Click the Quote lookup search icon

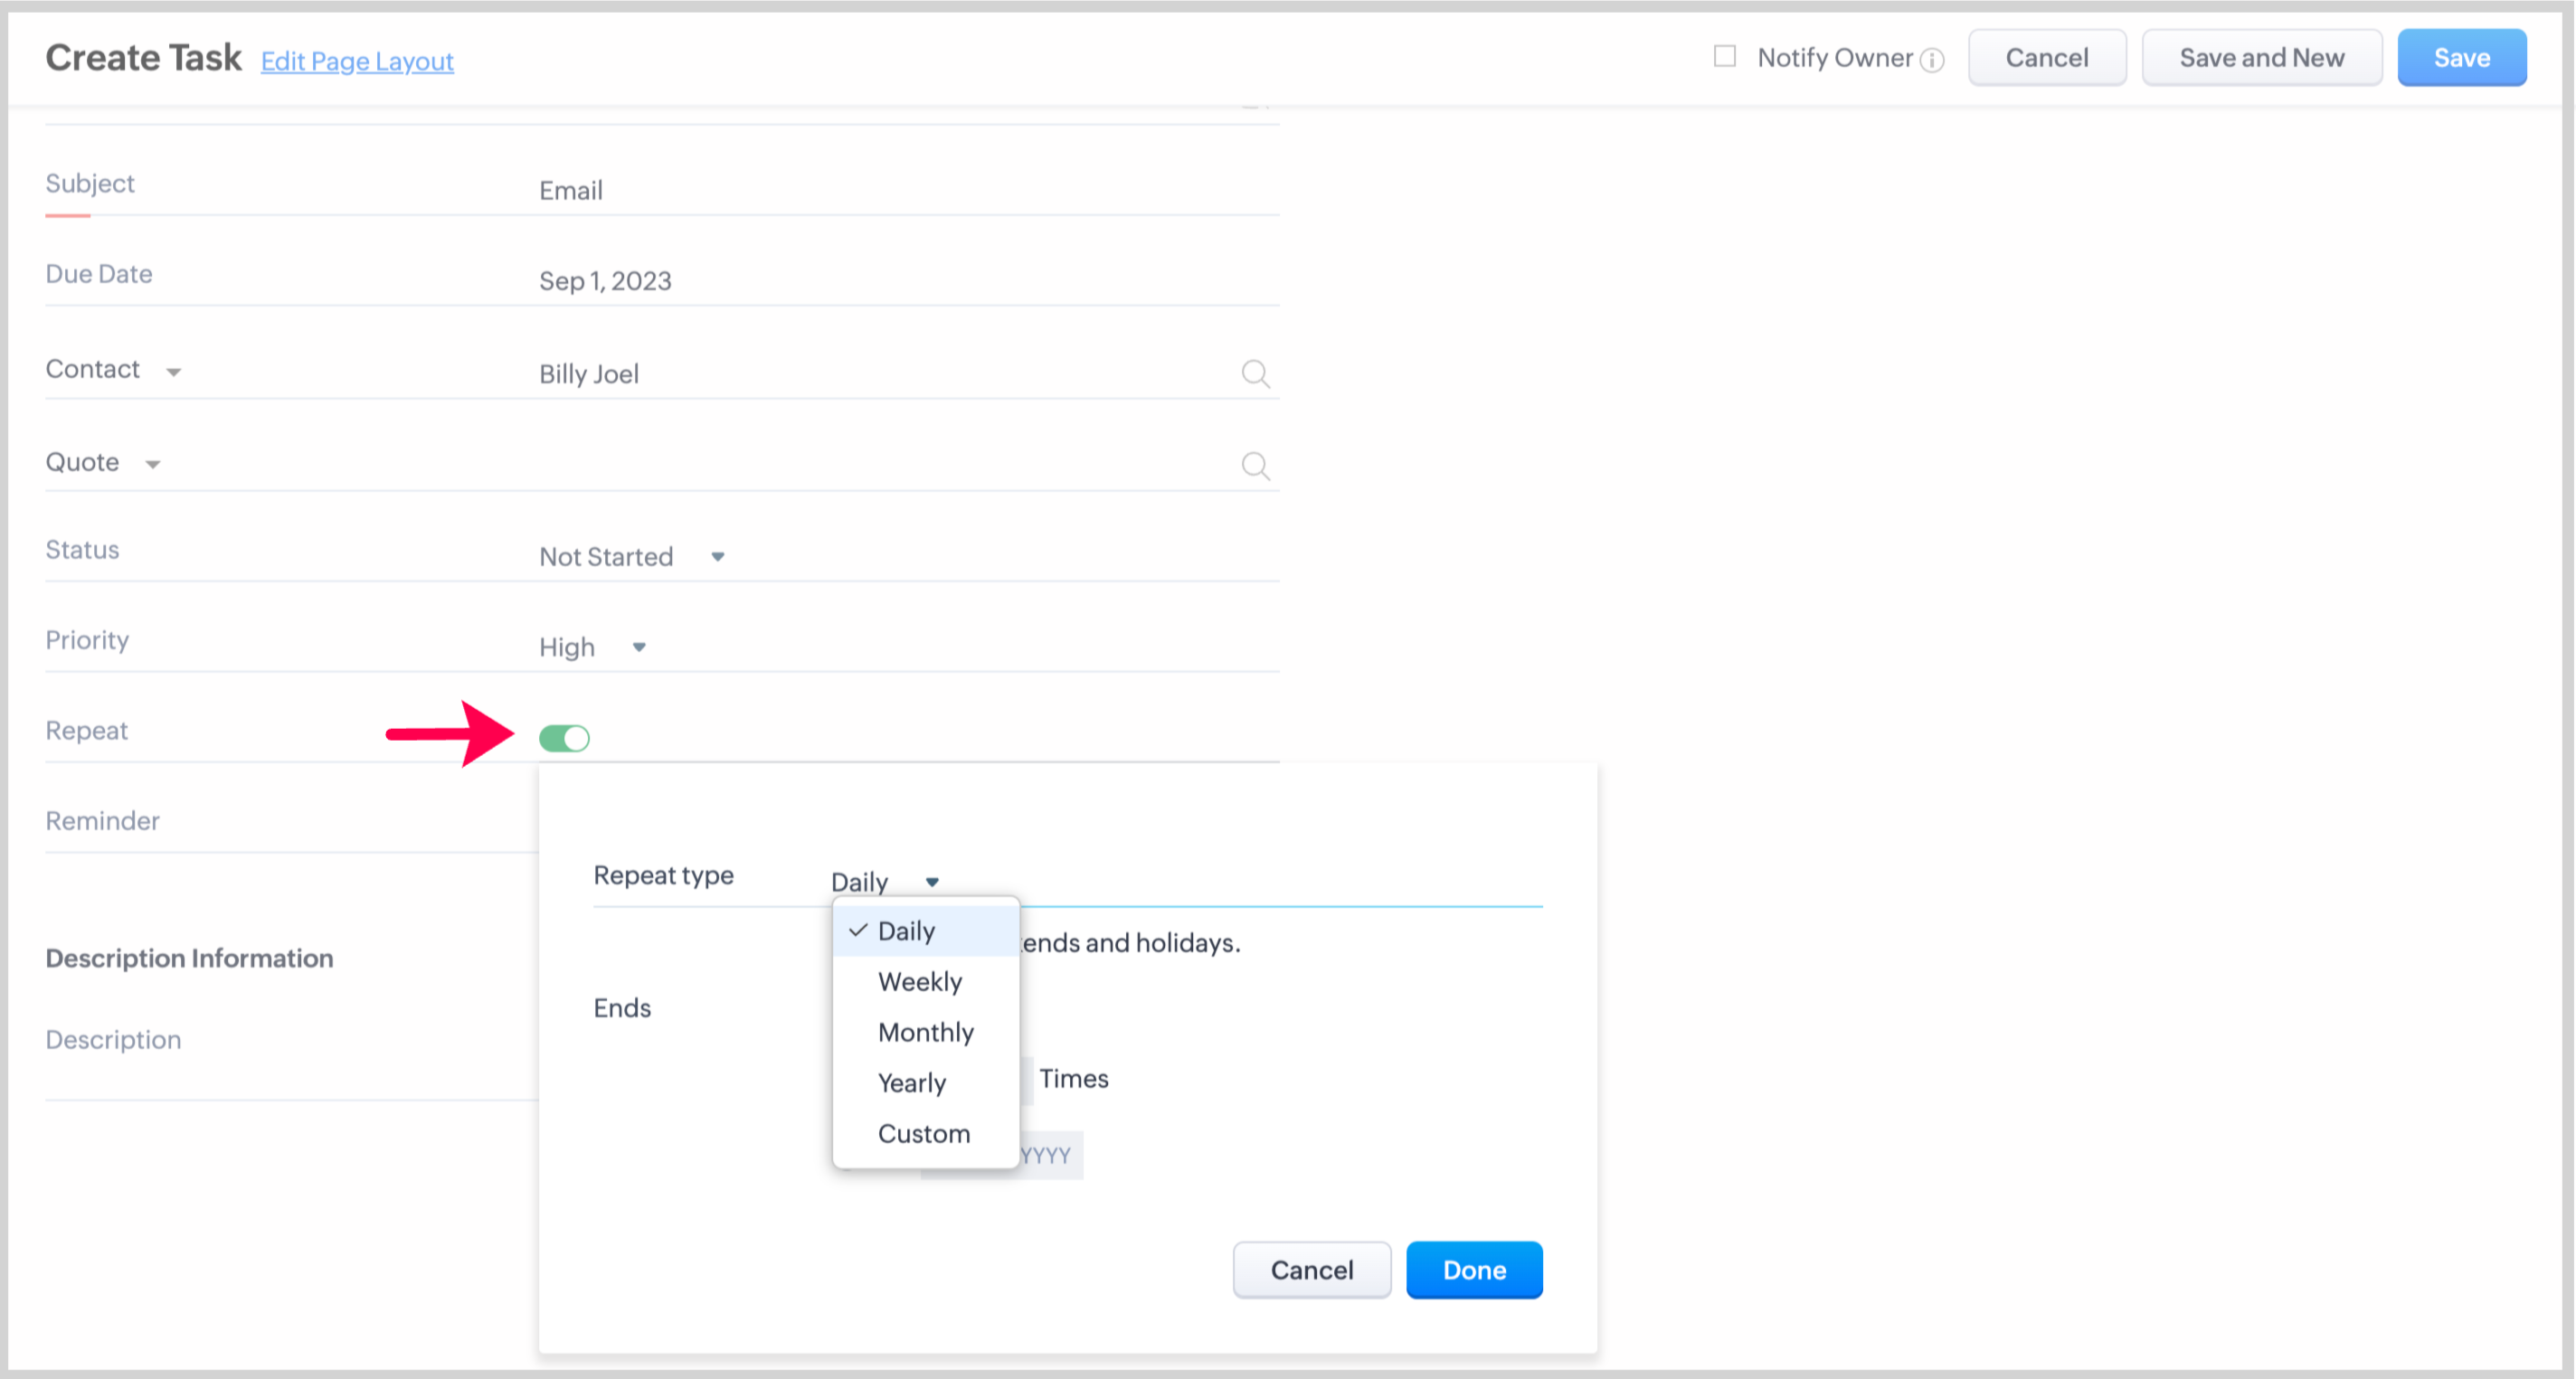tap(1255, 466)
